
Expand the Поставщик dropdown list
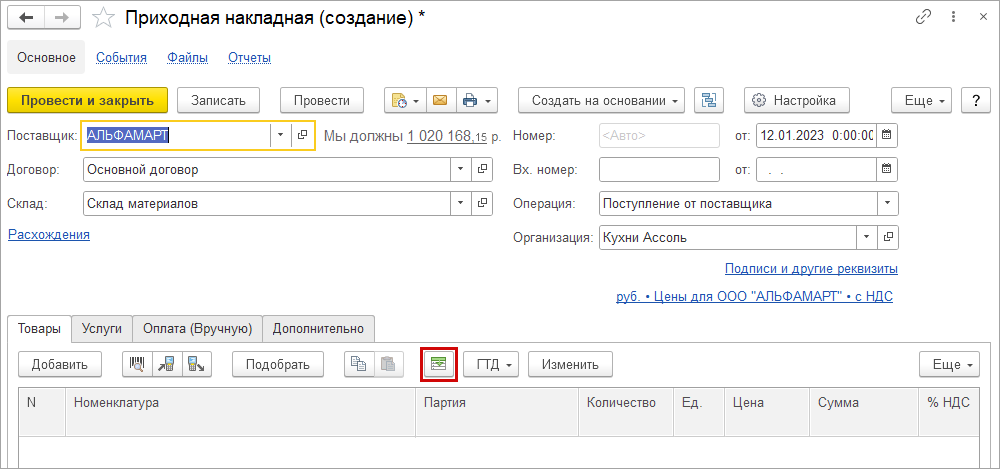[x=280, y=134]
